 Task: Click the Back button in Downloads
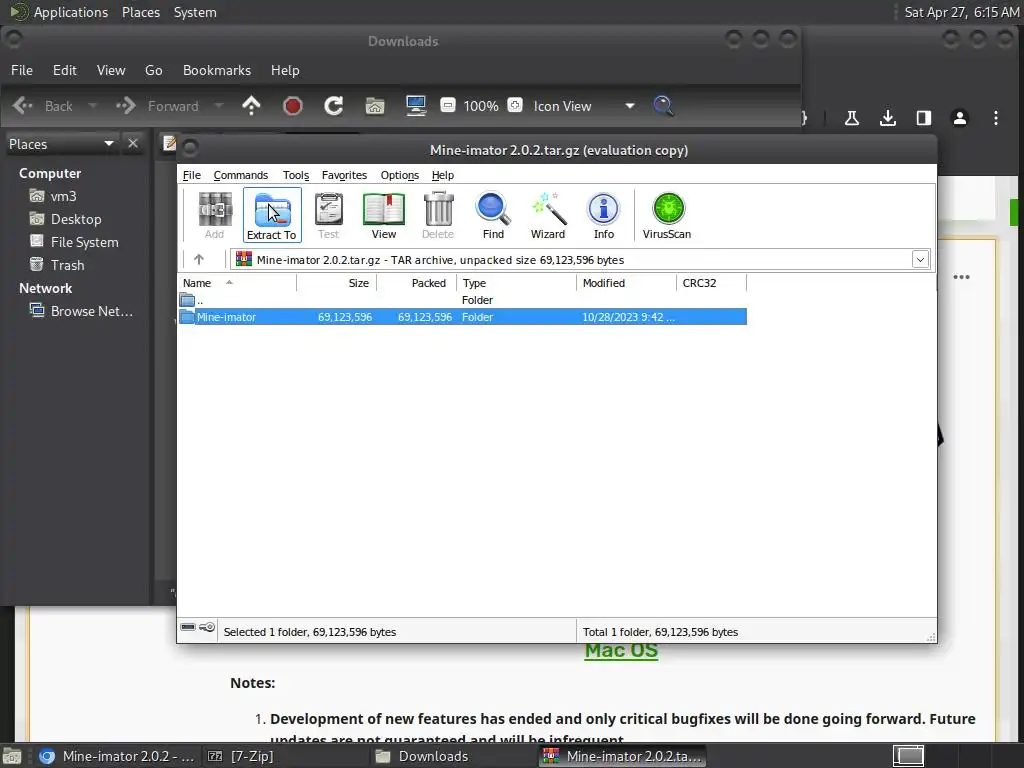click(x=43, y=106)
